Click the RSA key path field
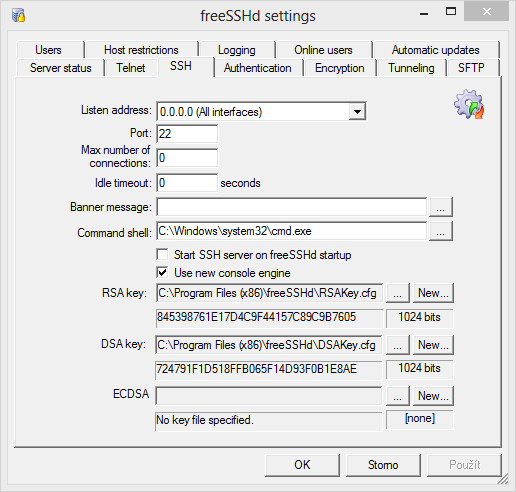This screenshot has height=492, width=516. tap(269, 293)
